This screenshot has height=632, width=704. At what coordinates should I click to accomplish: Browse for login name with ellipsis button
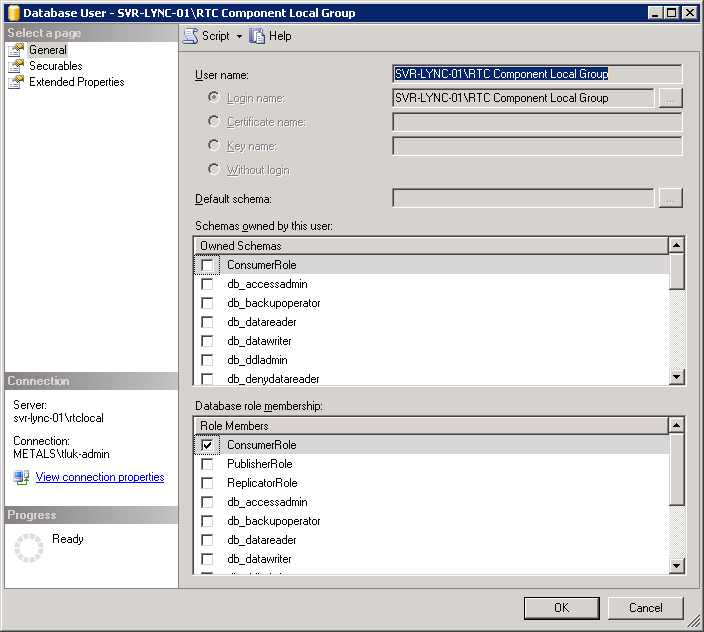pos(670,98)
